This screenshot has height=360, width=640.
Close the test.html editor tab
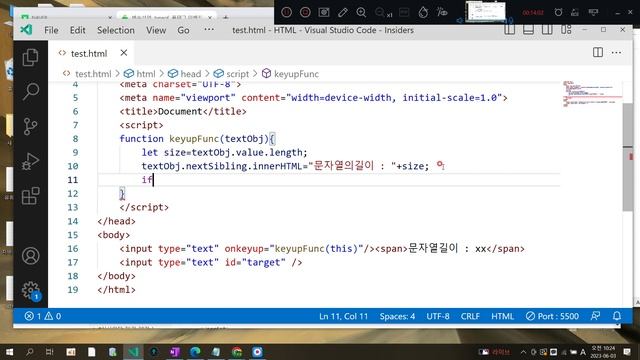(x=124, y=53)
